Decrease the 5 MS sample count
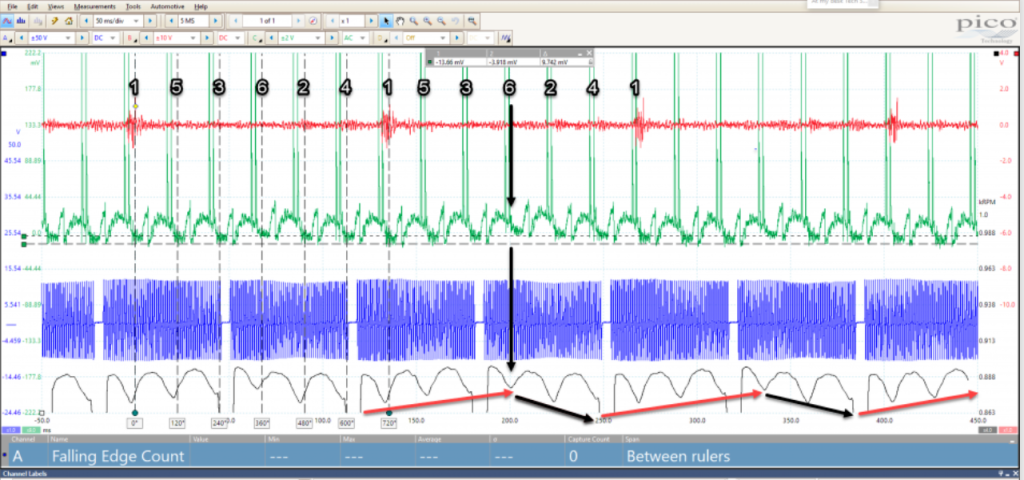 point(171,21)
